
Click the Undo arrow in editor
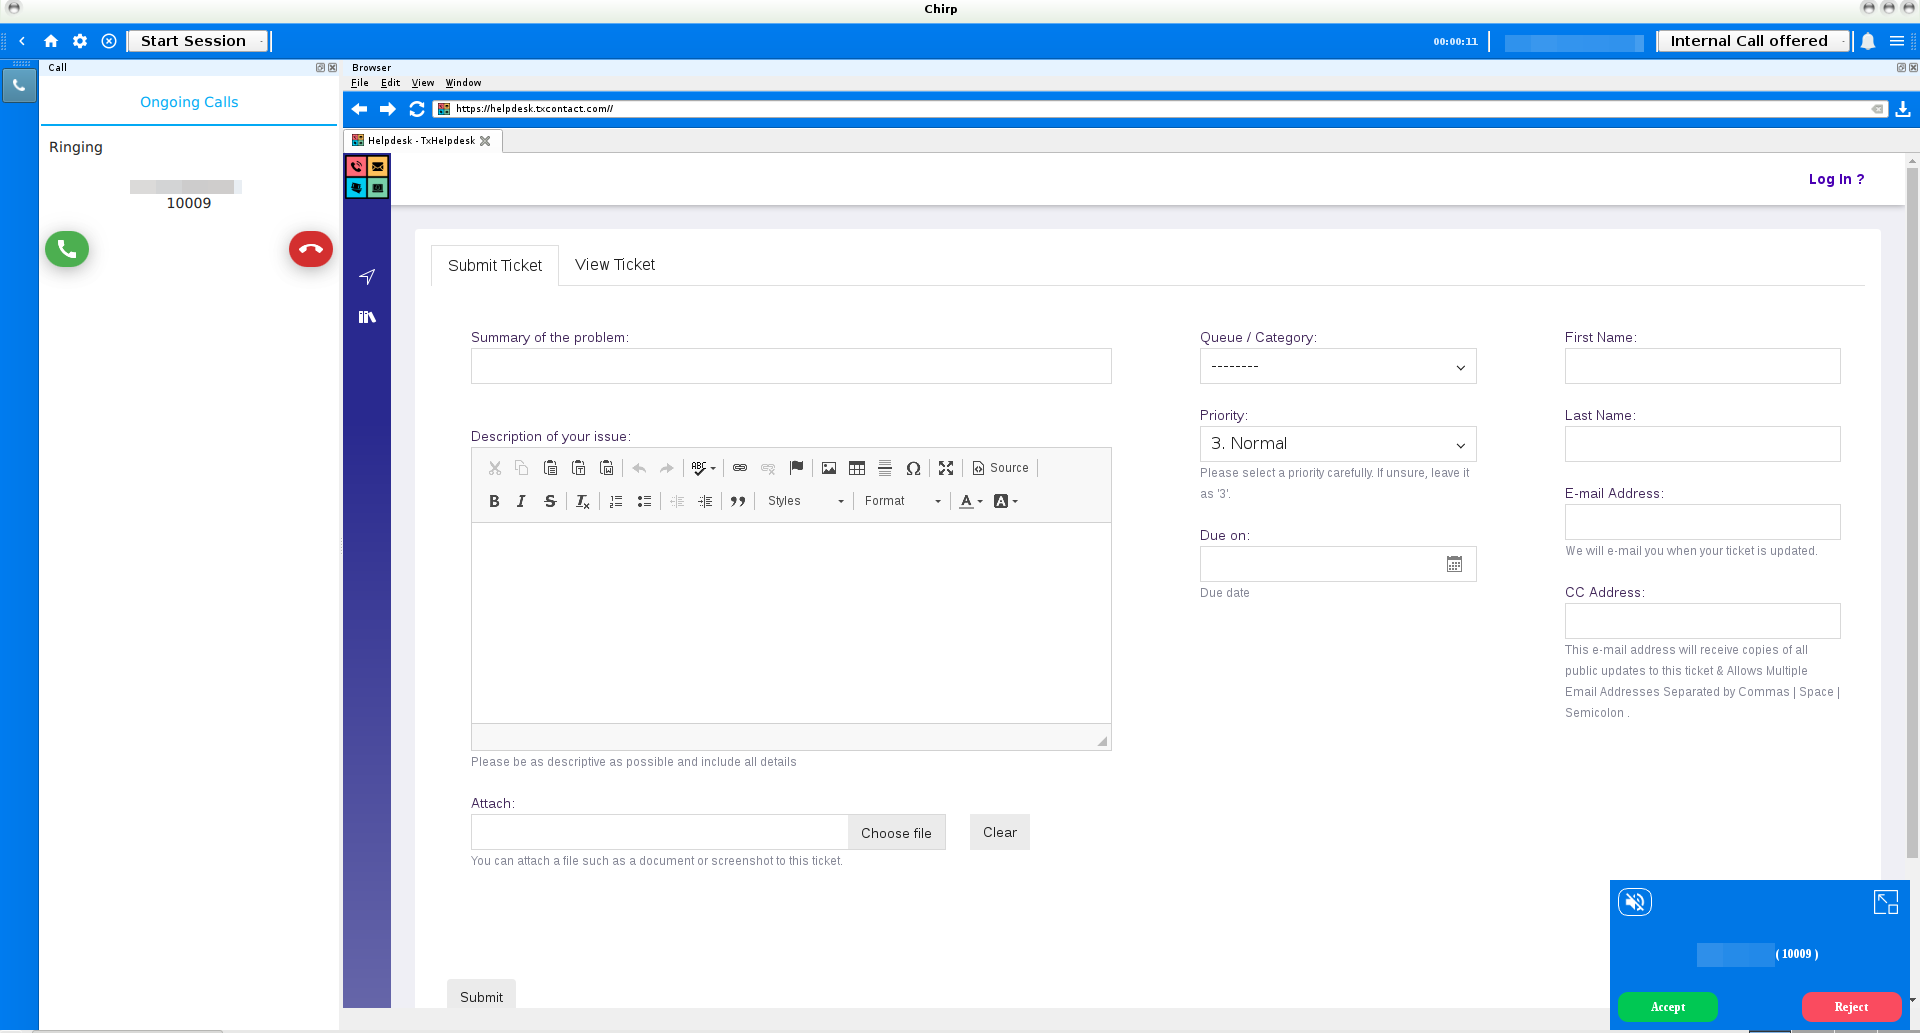[639, 468]
